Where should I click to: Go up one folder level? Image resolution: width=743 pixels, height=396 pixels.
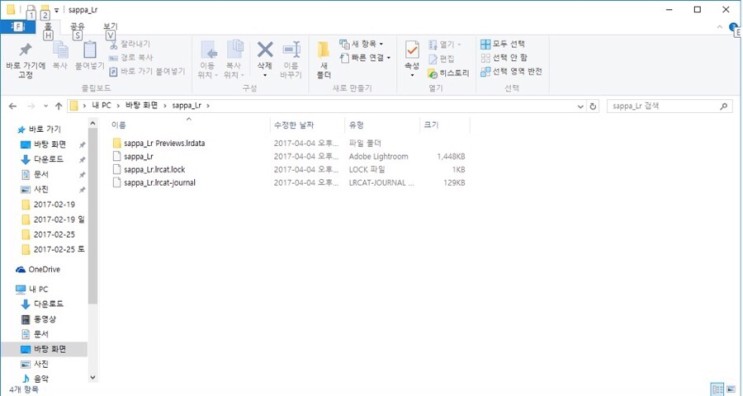[58, 106]
